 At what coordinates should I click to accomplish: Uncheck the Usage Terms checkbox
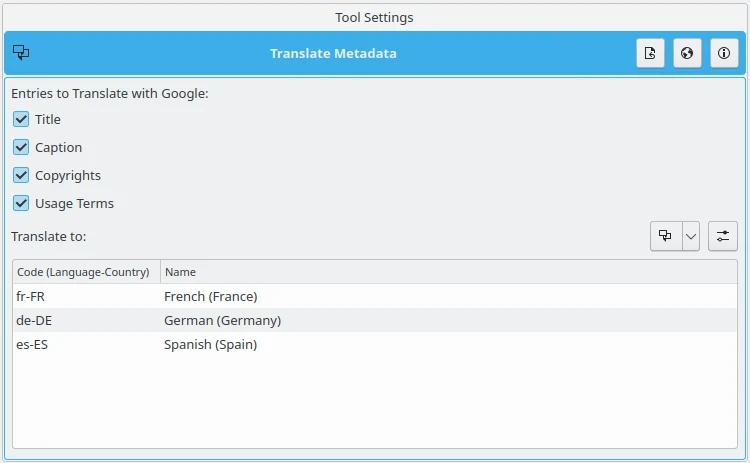[21, 203]
